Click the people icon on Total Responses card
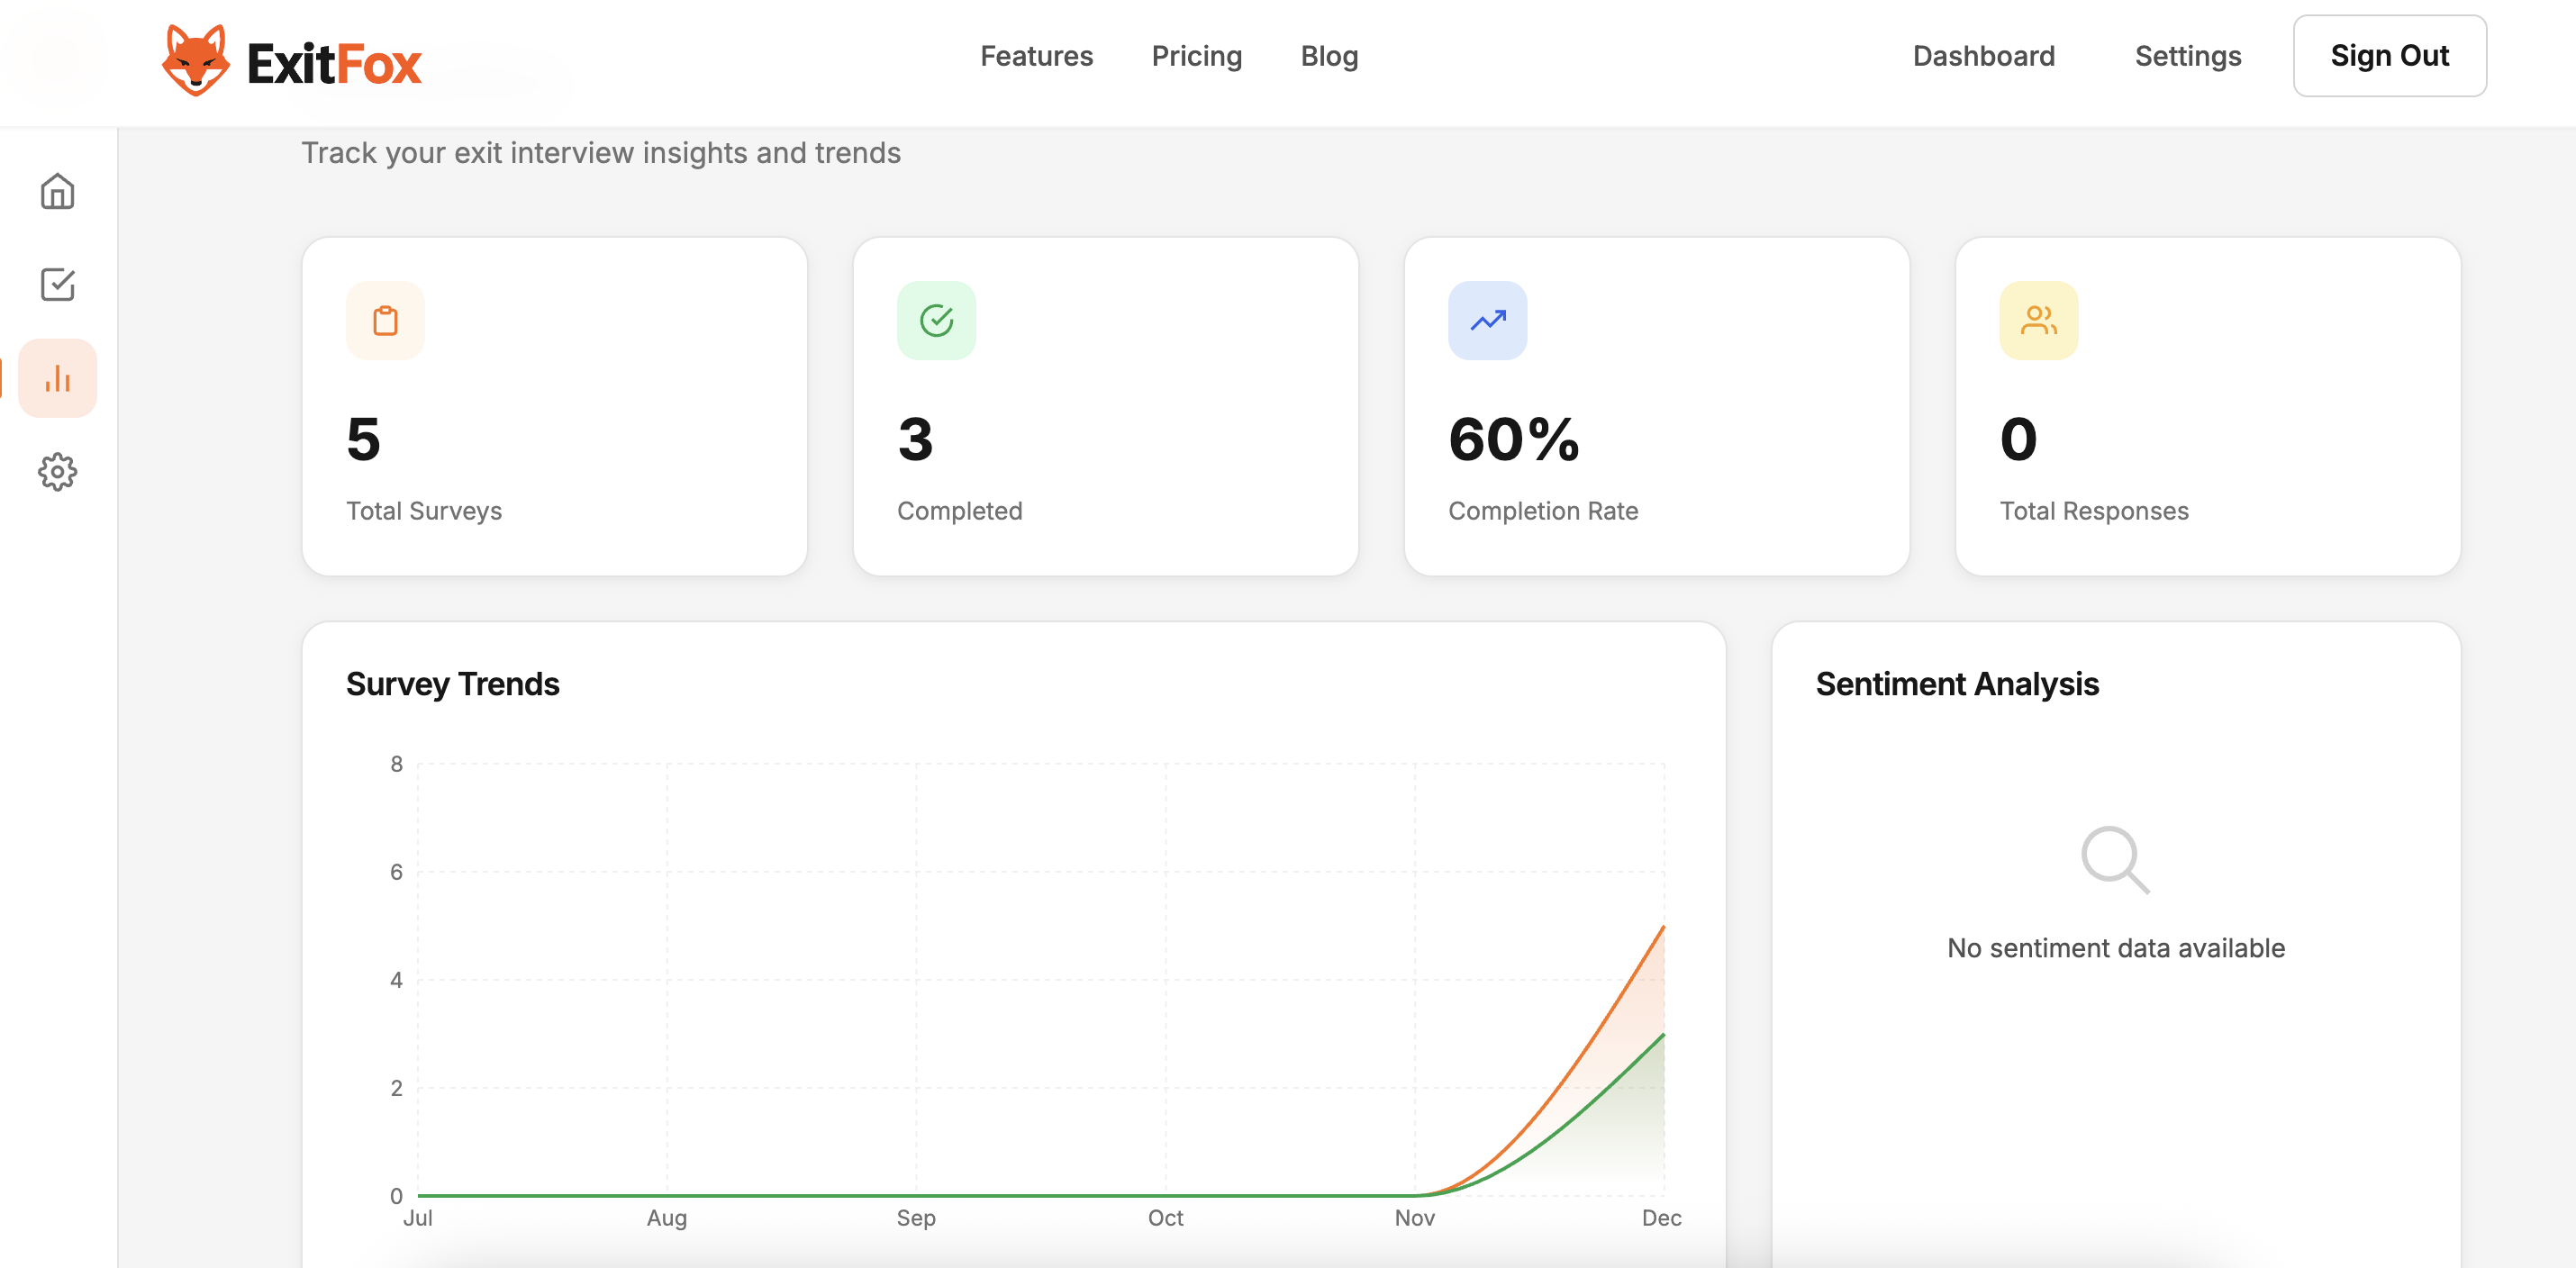Image resolution: width=2576 pixels, height=1268 pixels. tap(2038, 320)
